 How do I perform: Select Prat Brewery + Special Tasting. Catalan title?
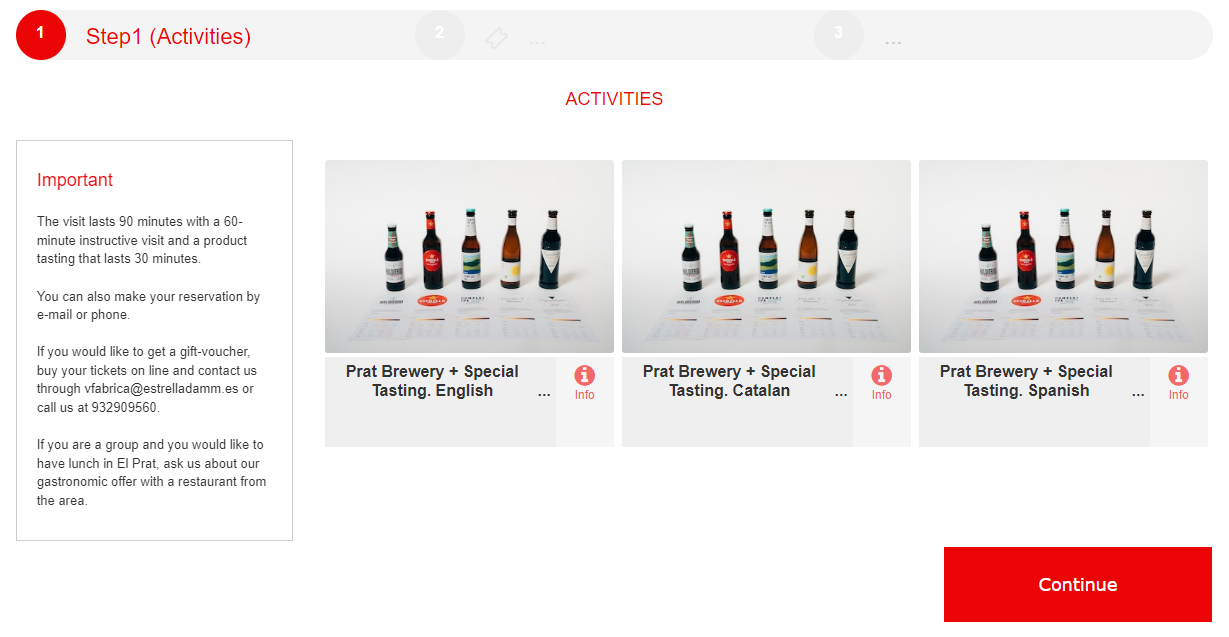pos(729,381)
